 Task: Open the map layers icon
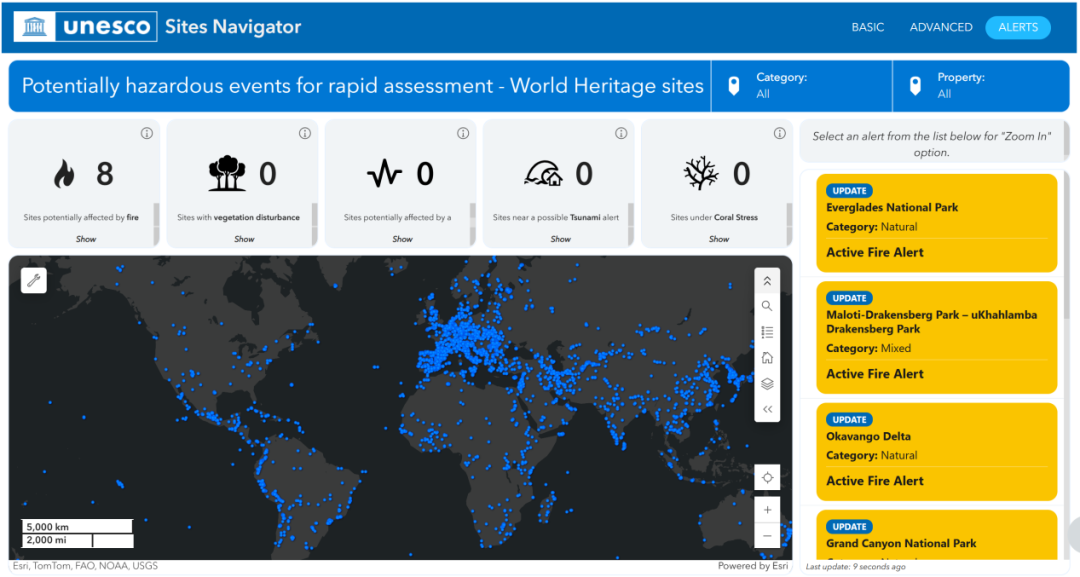(767, 384)
